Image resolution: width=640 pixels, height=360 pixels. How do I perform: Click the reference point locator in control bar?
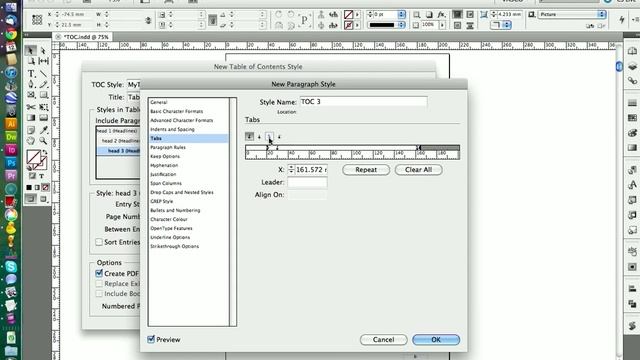tap(37, 19)
